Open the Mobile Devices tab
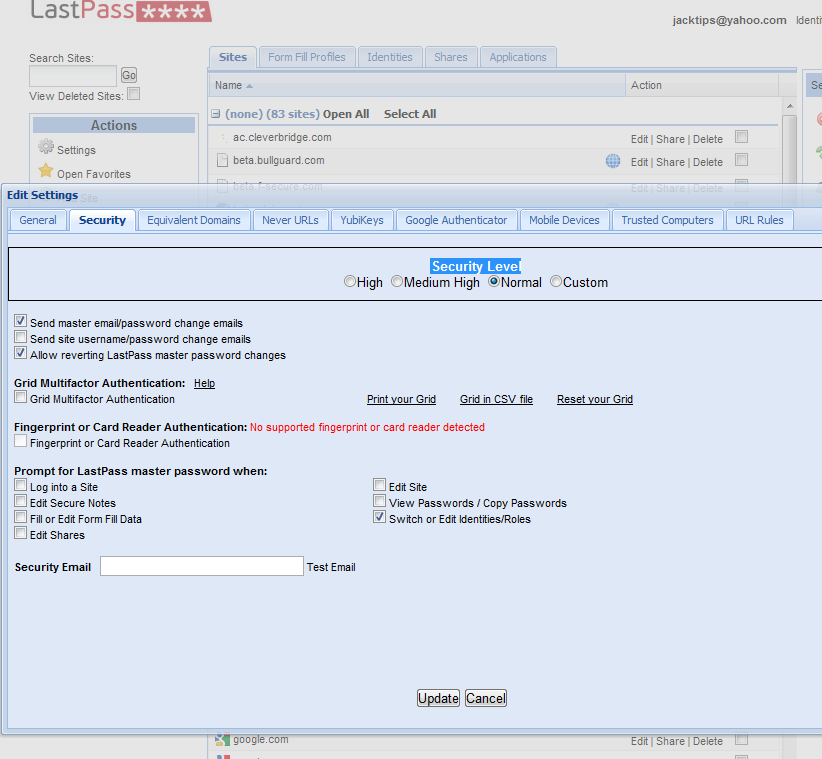Viewport: 822px width, 759px height. pos(564,220)
